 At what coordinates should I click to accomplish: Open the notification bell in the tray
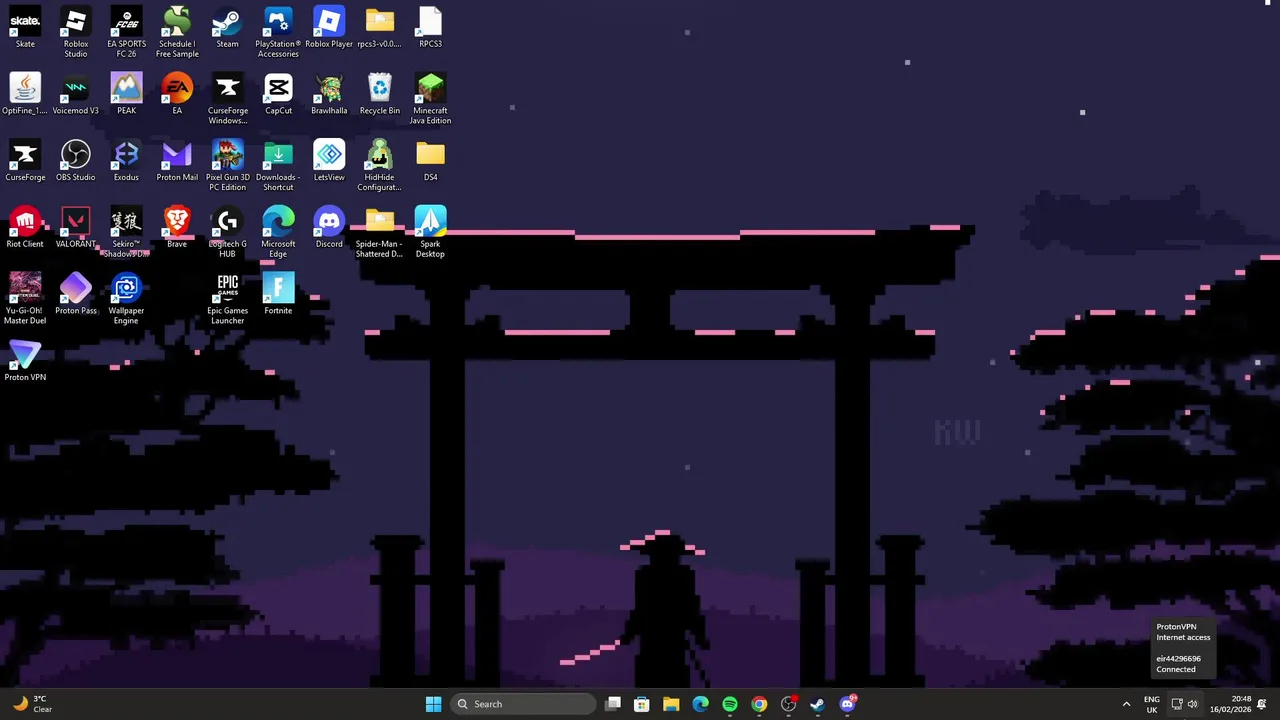pyautogui.click(x=1262, y=704)
